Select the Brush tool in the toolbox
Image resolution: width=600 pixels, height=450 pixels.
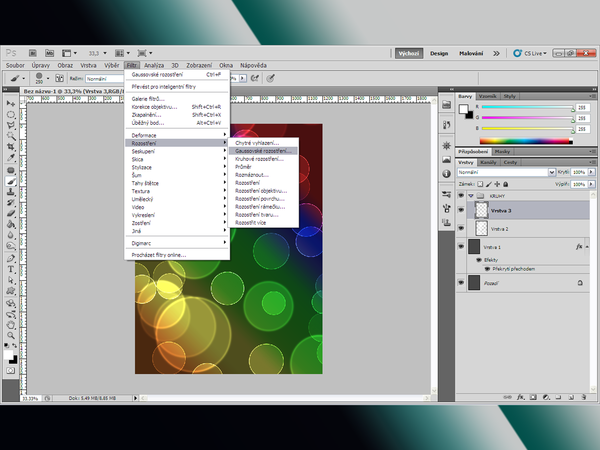(x=11, y=182)
